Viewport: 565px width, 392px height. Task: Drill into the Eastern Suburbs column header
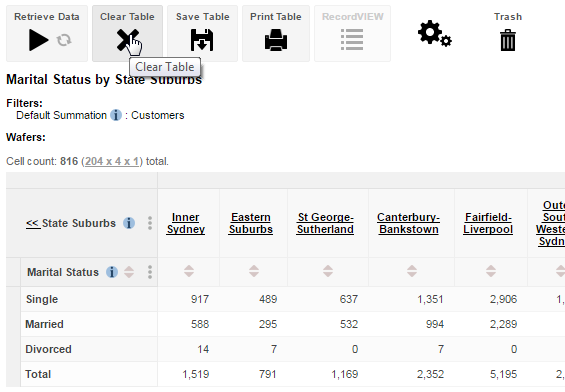[x=251, y=223]
